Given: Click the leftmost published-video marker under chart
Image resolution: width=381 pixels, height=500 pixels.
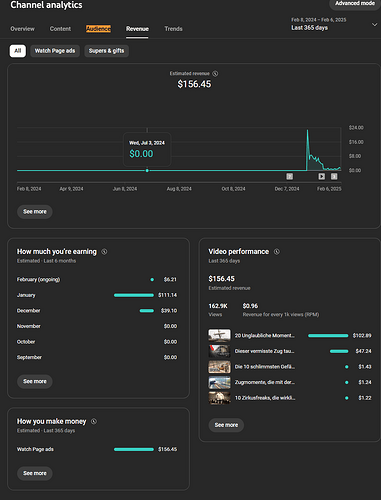Looking at the screenshot, I should [290, 176].
